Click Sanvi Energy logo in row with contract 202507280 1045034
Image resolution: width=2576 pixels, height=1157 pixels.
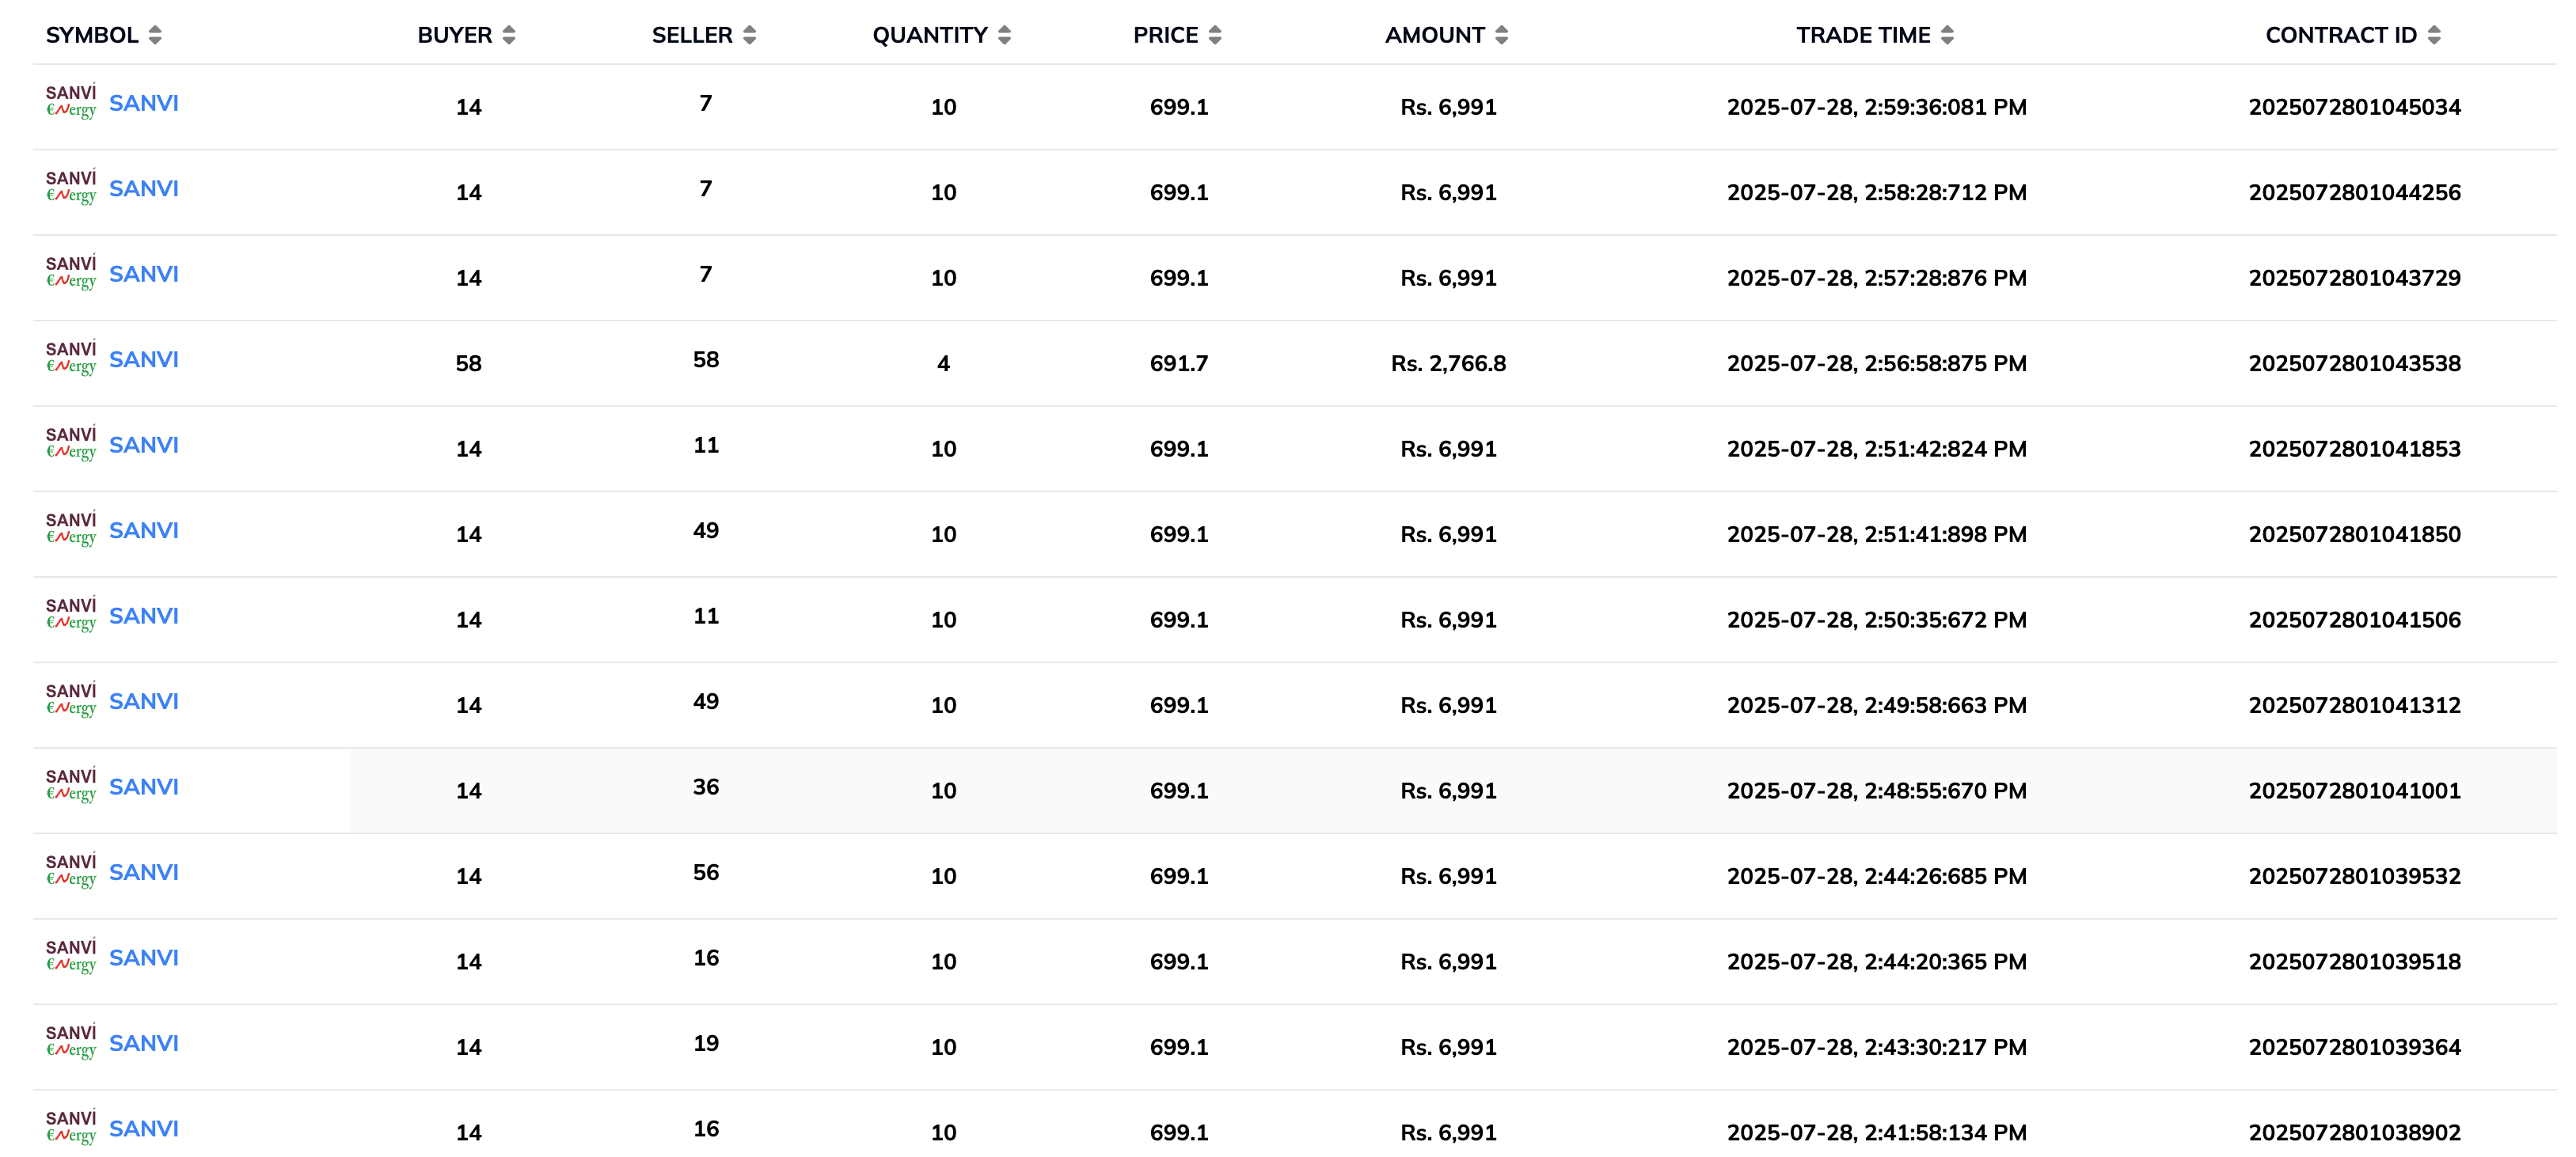click(71, 102)
